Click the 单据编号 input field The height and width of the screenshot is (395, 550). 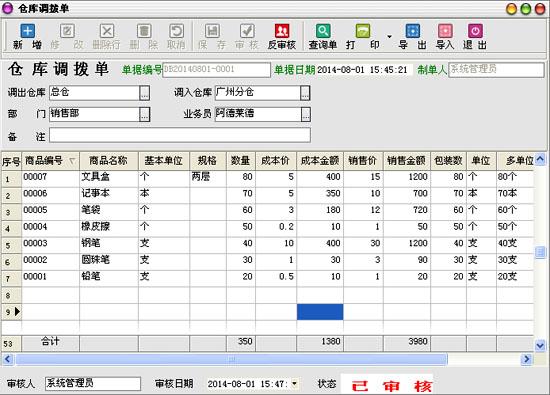pyautogui.click(x=216, y=70)
